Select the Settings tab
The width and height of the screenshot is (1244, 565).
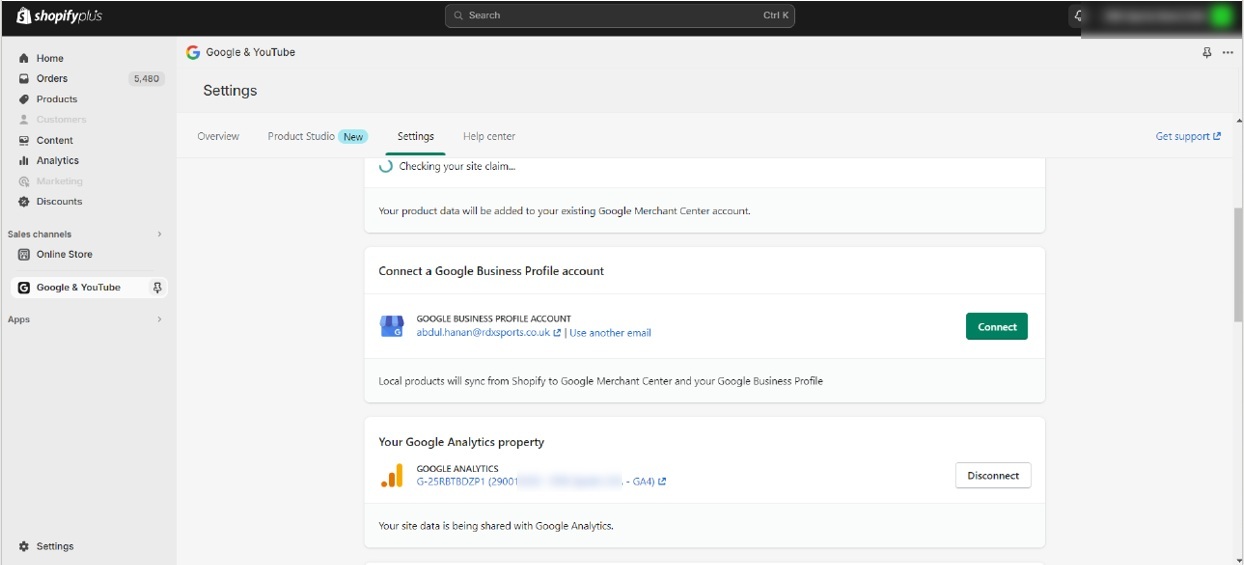(x=416, y=136)
